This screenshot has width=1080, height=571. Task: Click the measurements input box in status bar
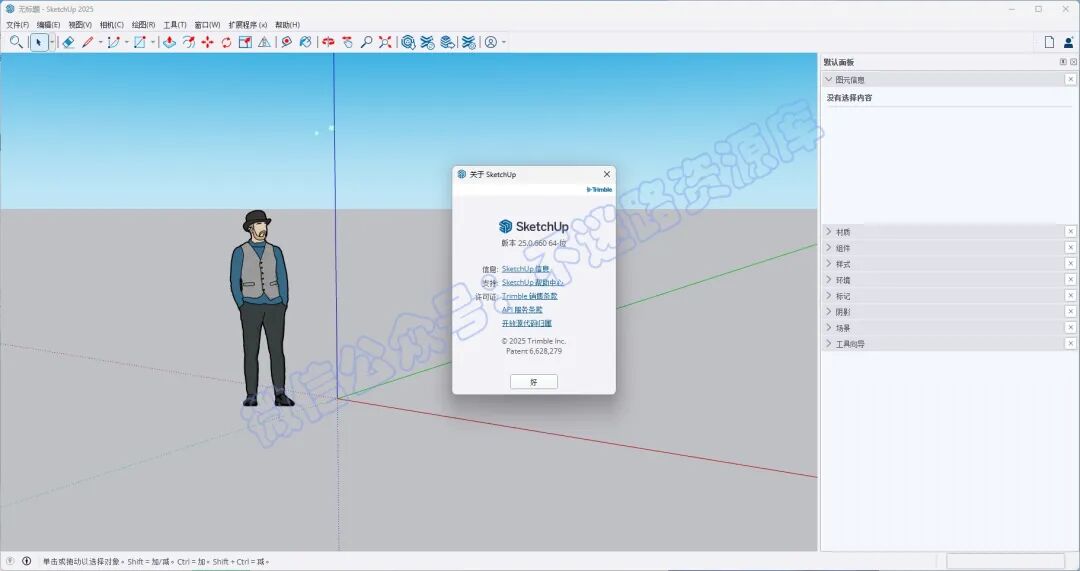(1006, 561)
